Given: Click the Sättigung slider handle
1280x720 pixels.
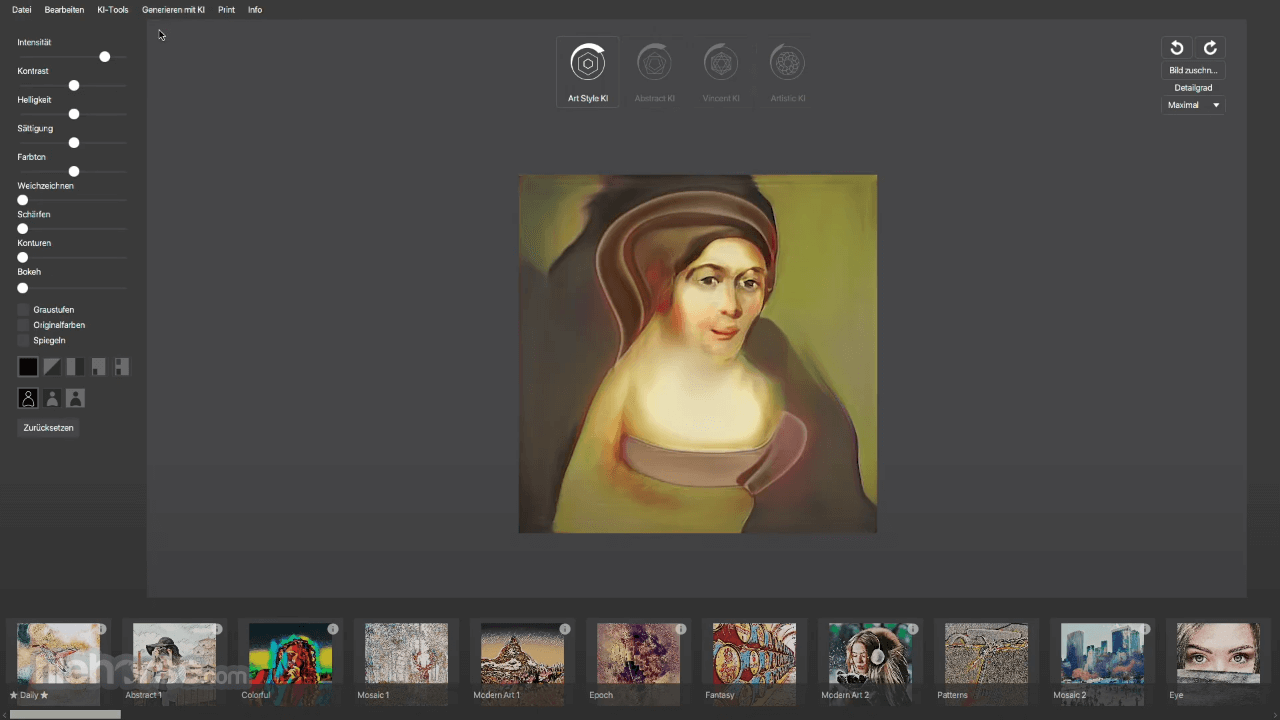Looking at the screenshot, I should [x=73, y=143].
